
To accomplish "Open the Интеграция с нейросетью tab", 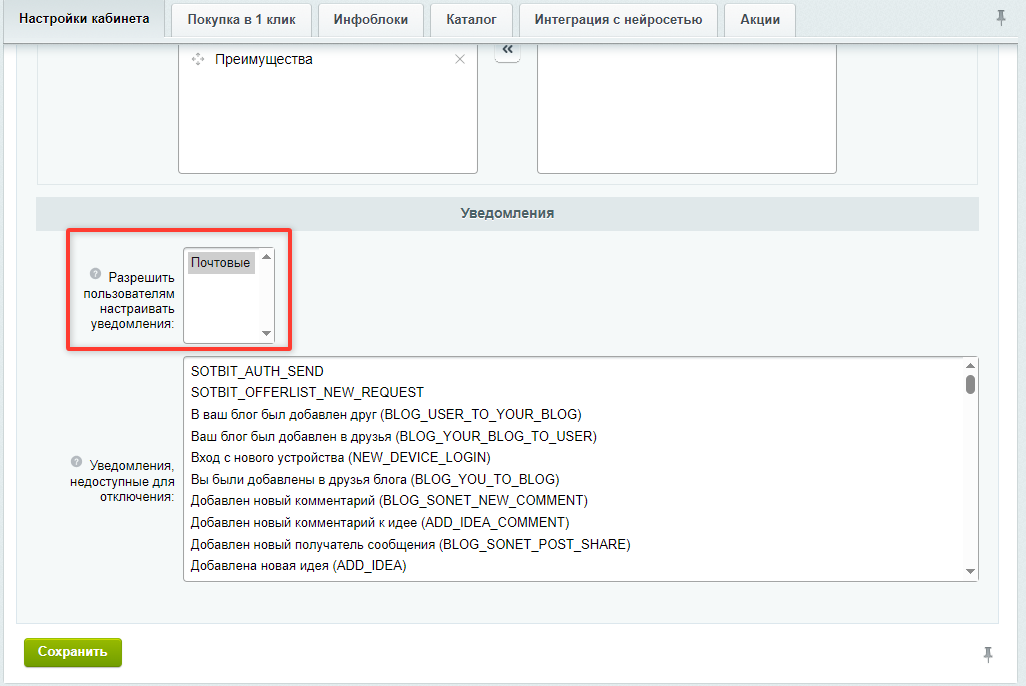I will 618,20.
